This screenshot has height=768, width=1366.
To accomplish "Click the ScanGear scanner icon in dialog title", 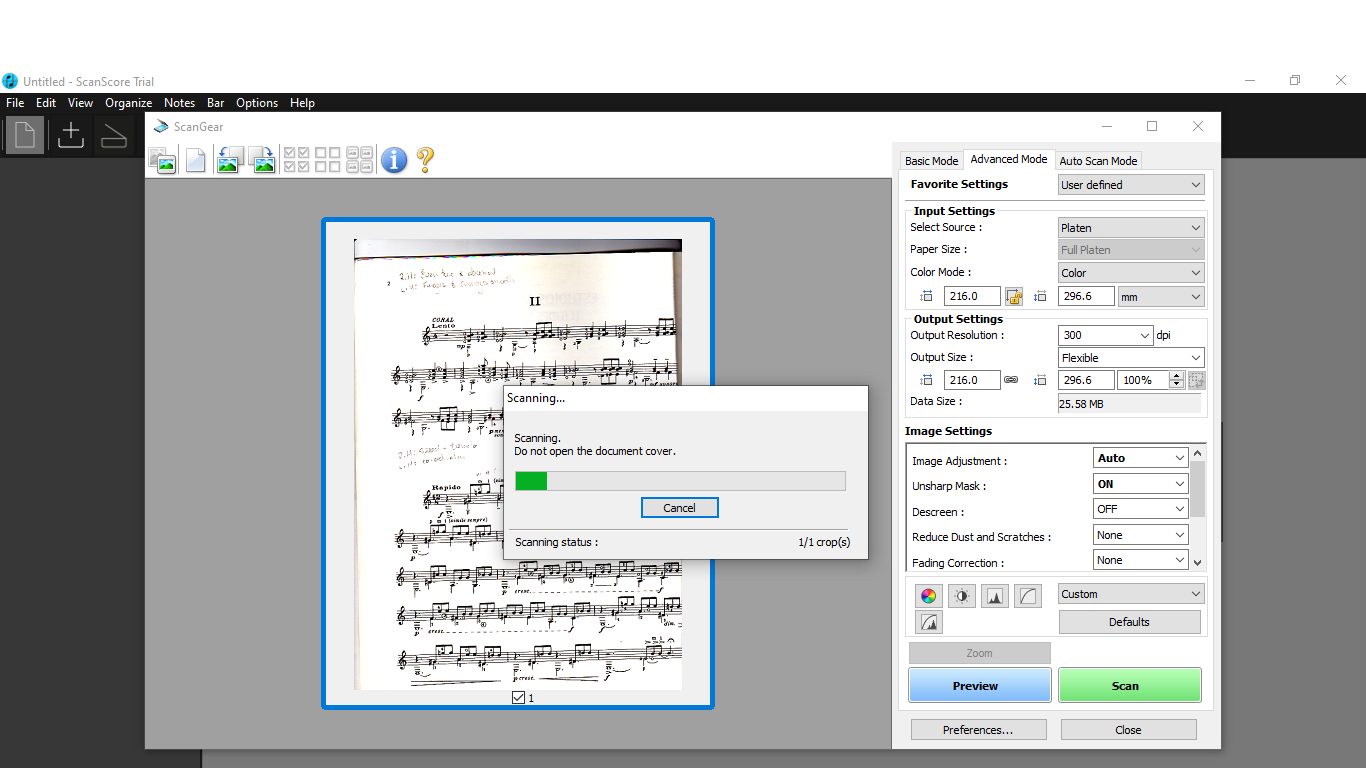I will [160, 127].
